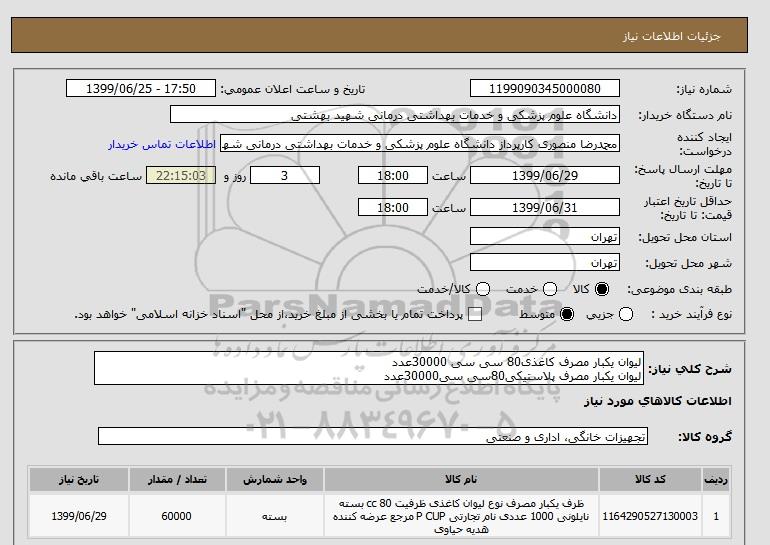Click product code 116429052713003 cell
This screenshot has width=770, height=545.
(650, 517)
